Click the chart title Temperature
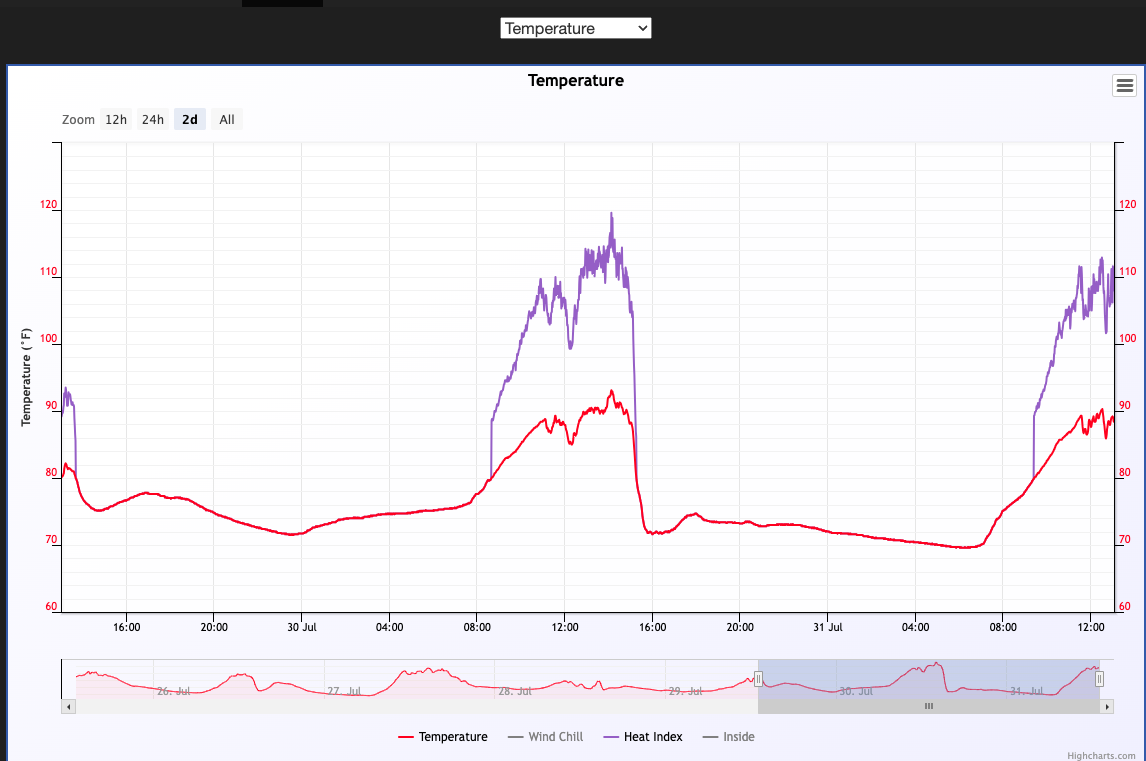1146x761 pixels. [576, 80]
